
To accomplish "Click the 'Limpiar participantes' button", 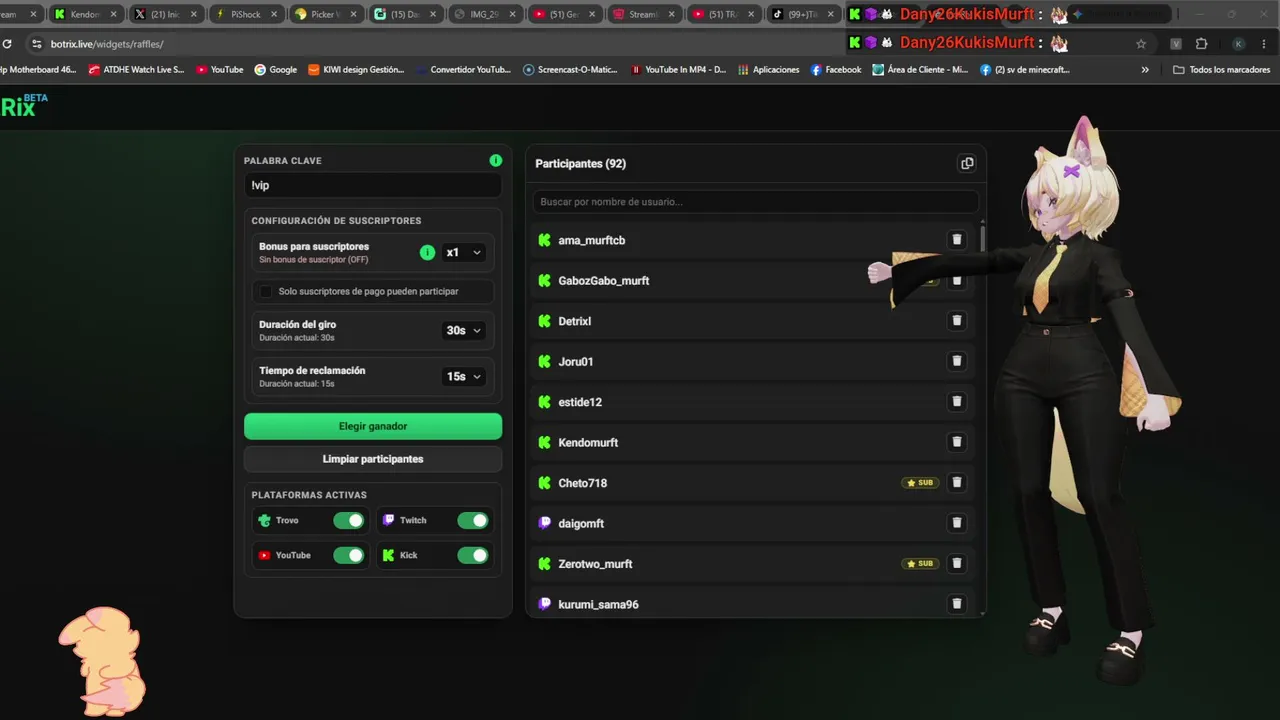I will pos(373,459).
